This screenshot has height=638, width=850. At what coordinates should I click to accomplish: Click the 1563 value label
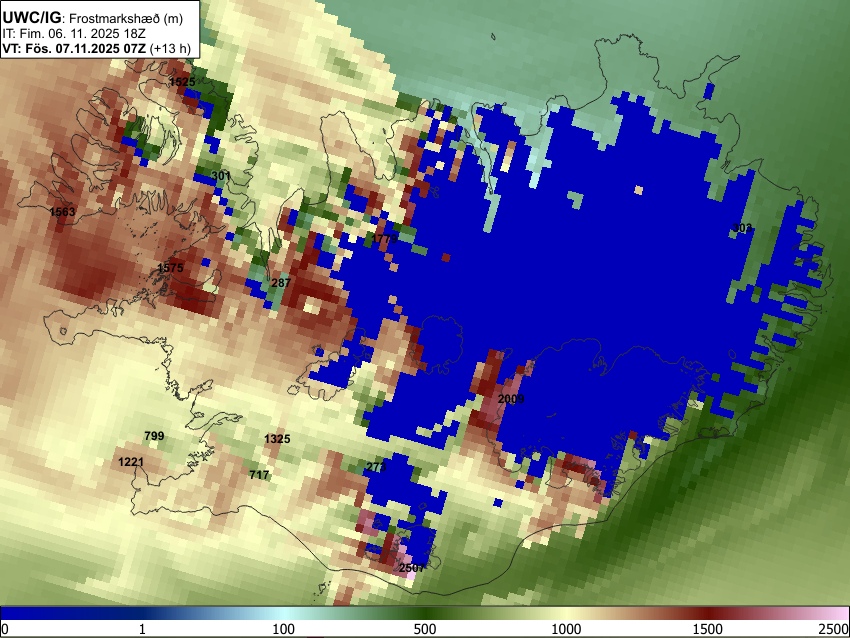tap(62, 211)
